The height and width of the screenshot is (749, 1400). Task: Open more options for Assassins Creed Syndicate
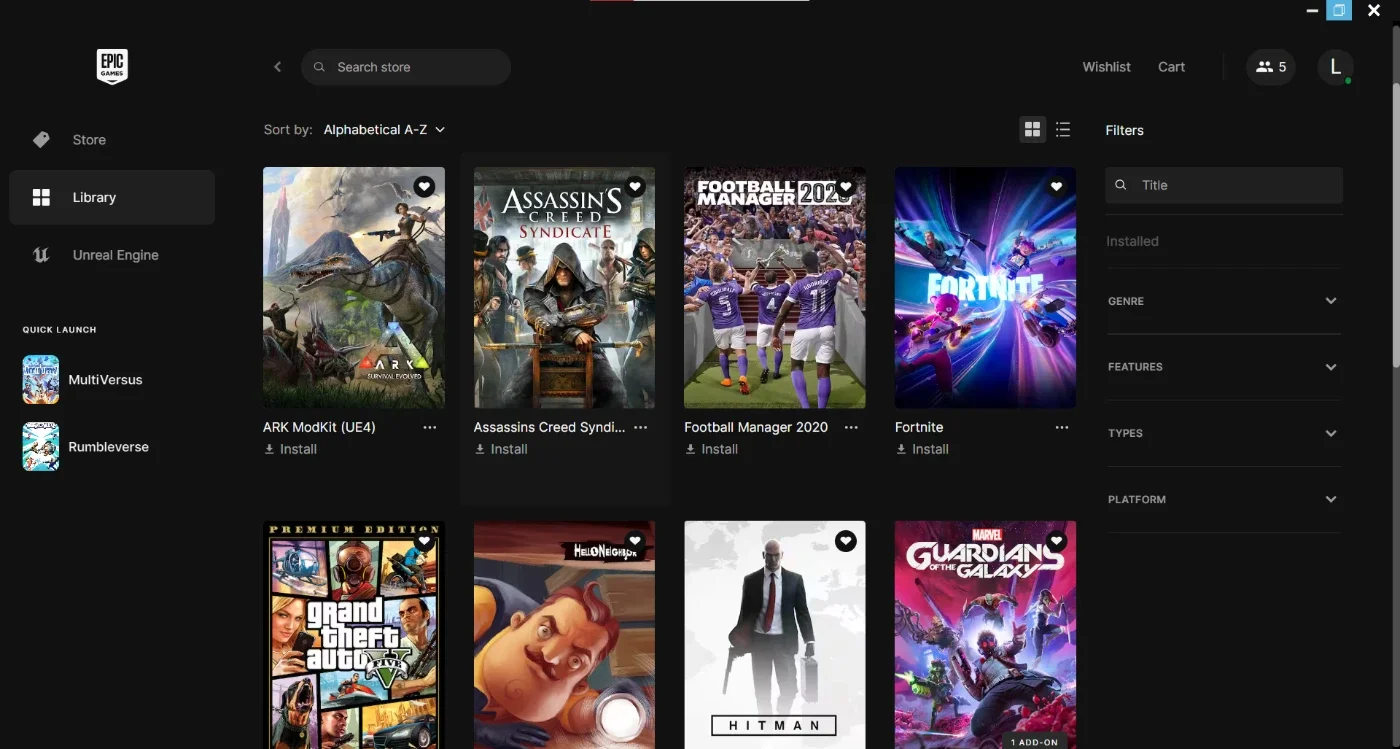coord(641,427)
